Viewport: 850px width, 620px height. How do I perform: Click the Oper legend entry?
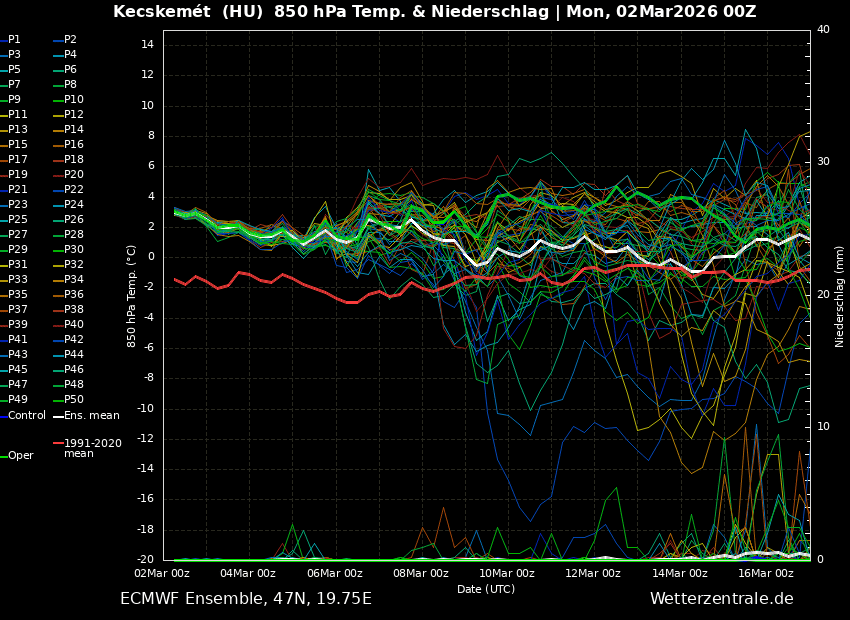point(21,455)
